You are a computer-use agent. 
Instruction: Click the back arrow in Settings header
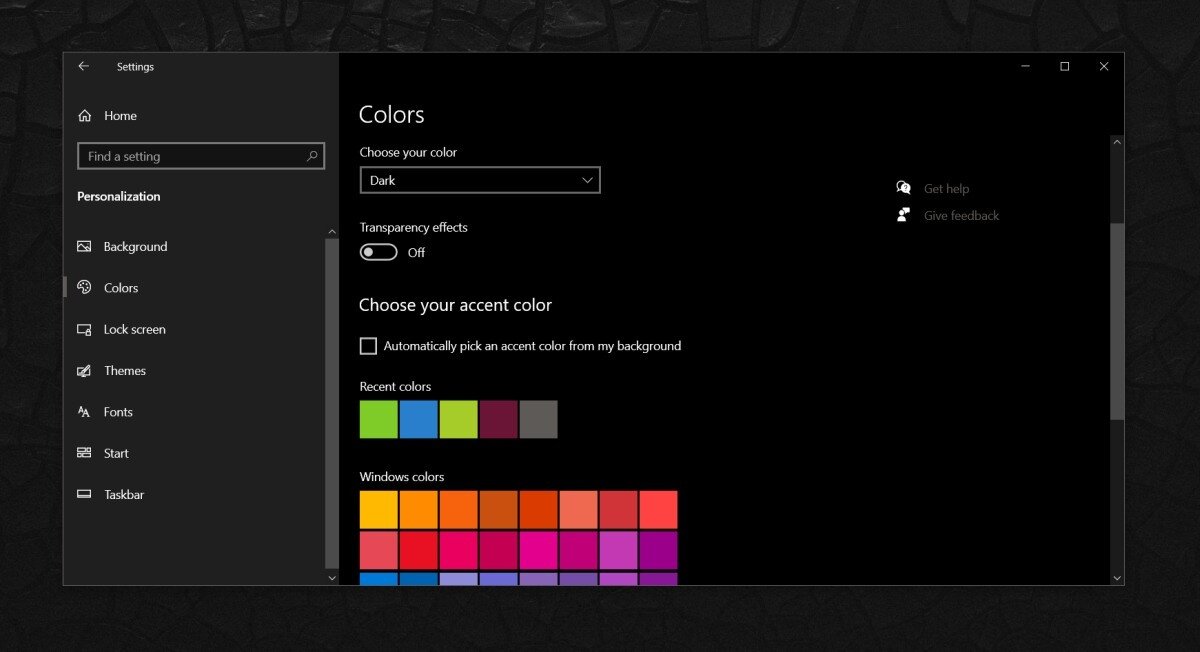pos(84,66)
